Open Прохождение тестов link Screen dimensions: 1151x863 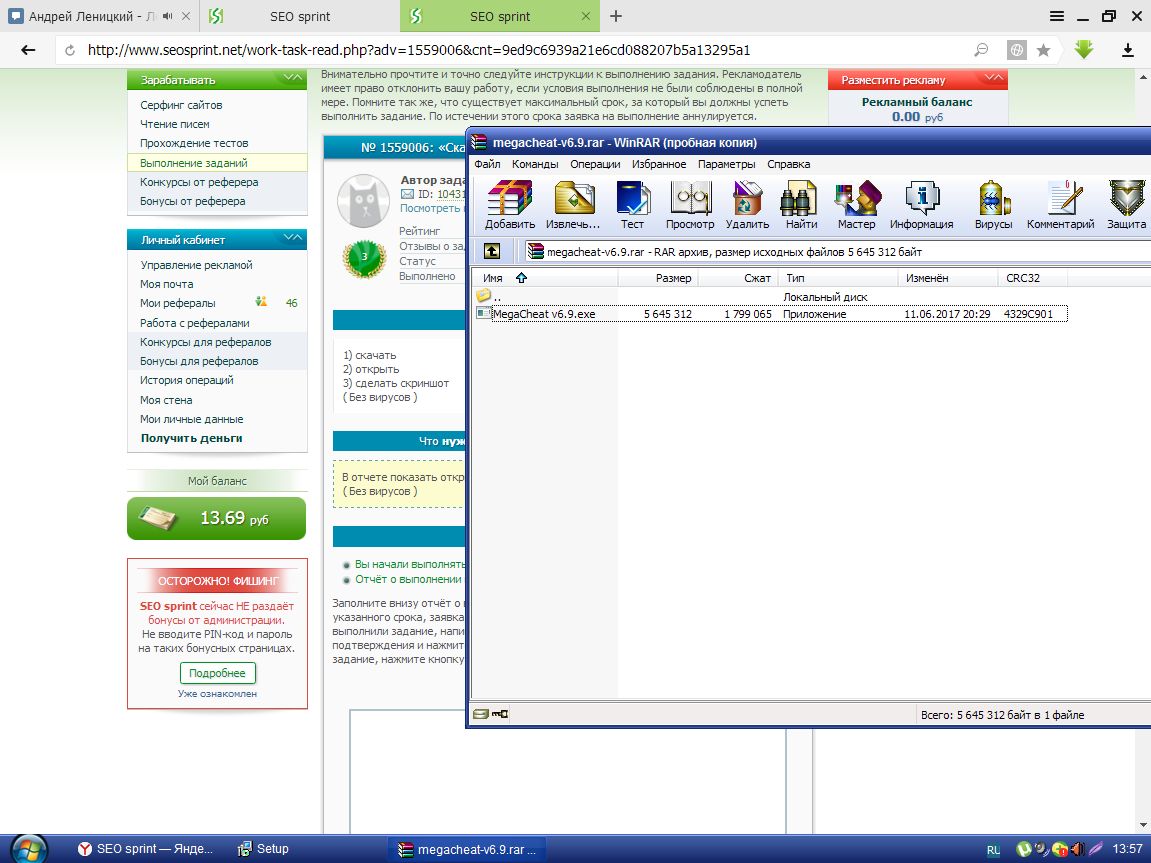coord(194,143)
